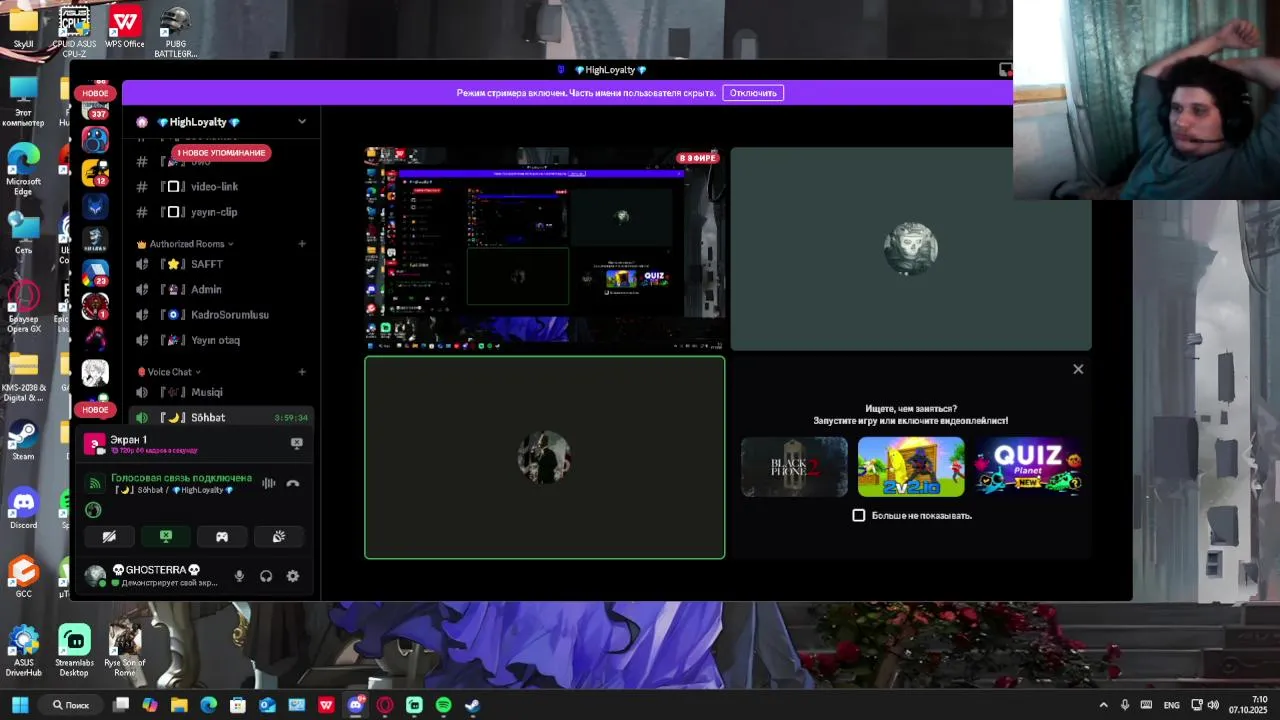Open File Explorer from the taskbar

click(179, 705)
